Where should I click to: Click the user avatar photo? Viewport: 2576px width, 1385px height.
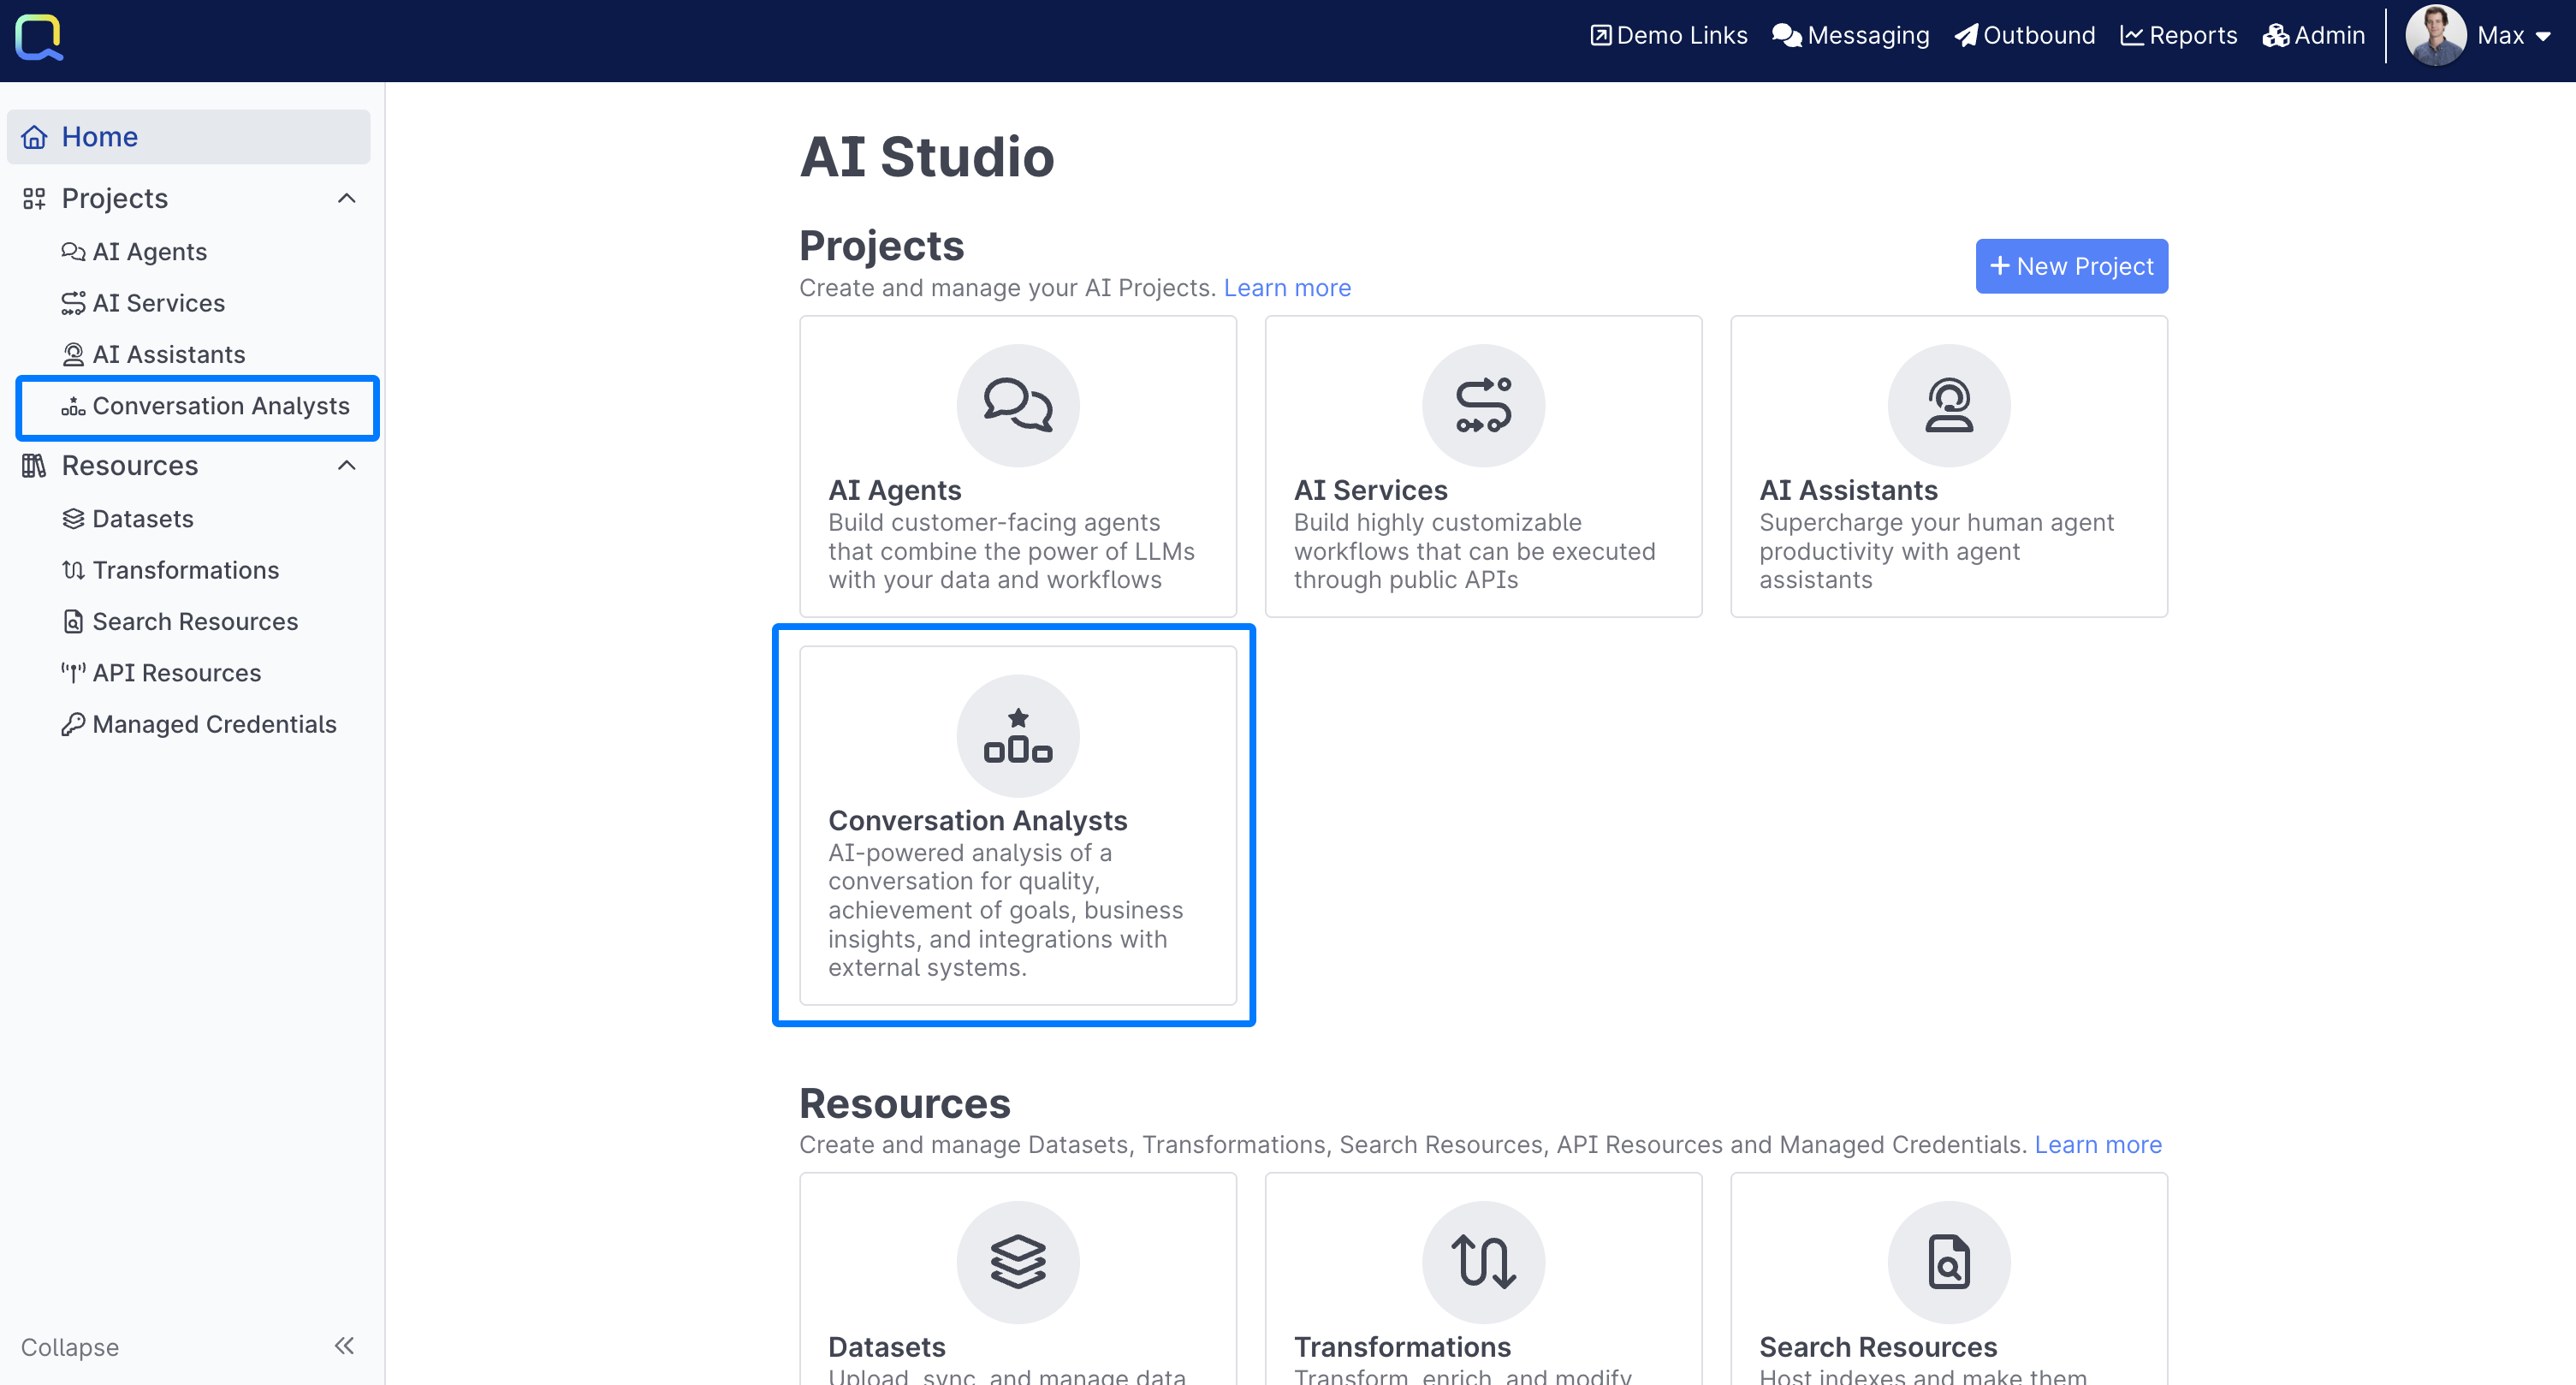click(2434, 36)
